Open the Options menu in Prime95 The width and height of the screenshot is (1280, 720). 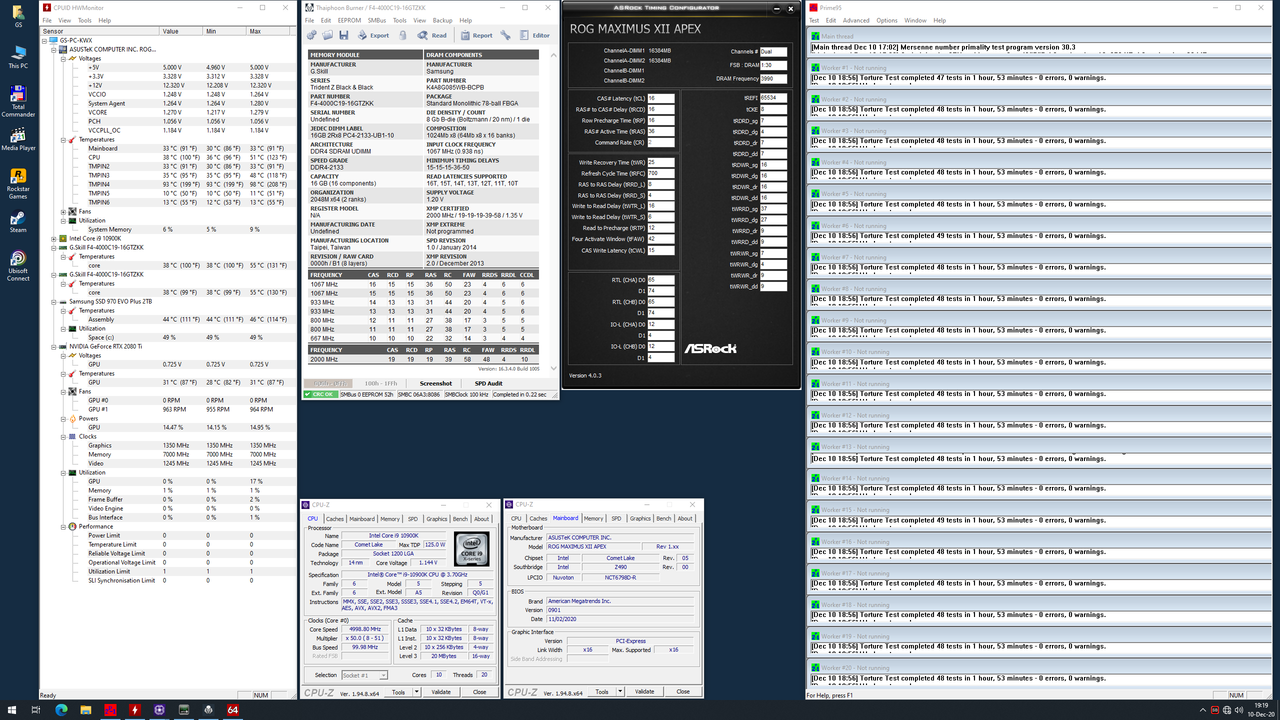[887, 20]
